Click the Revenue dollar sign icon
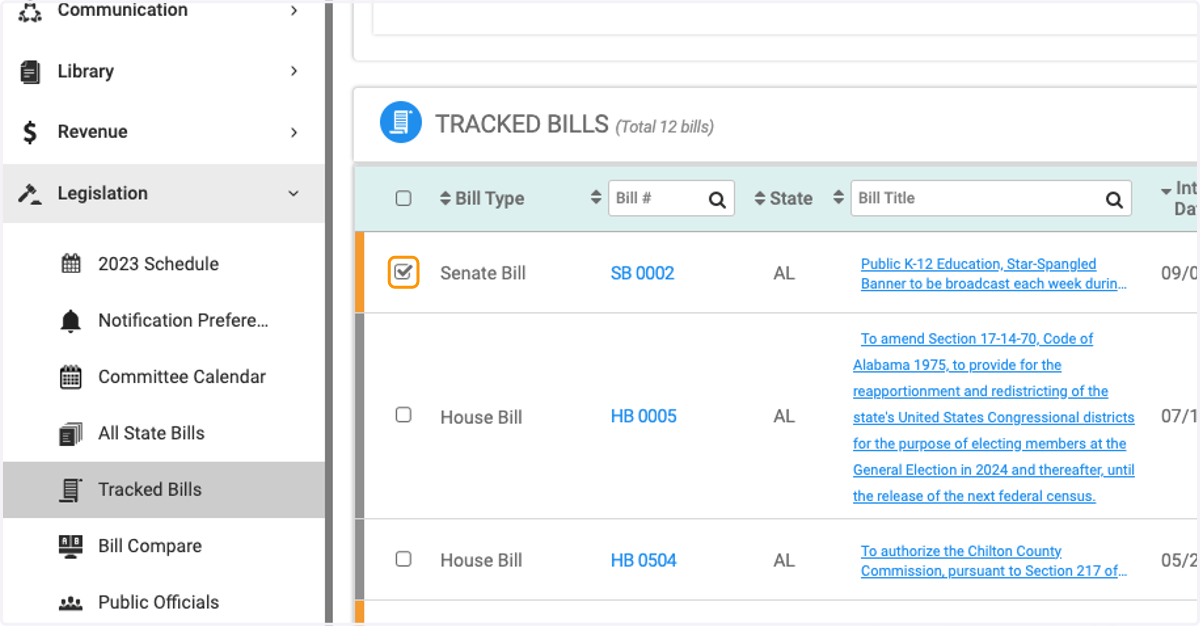The image size is (1200, 626). click(30, 132)
